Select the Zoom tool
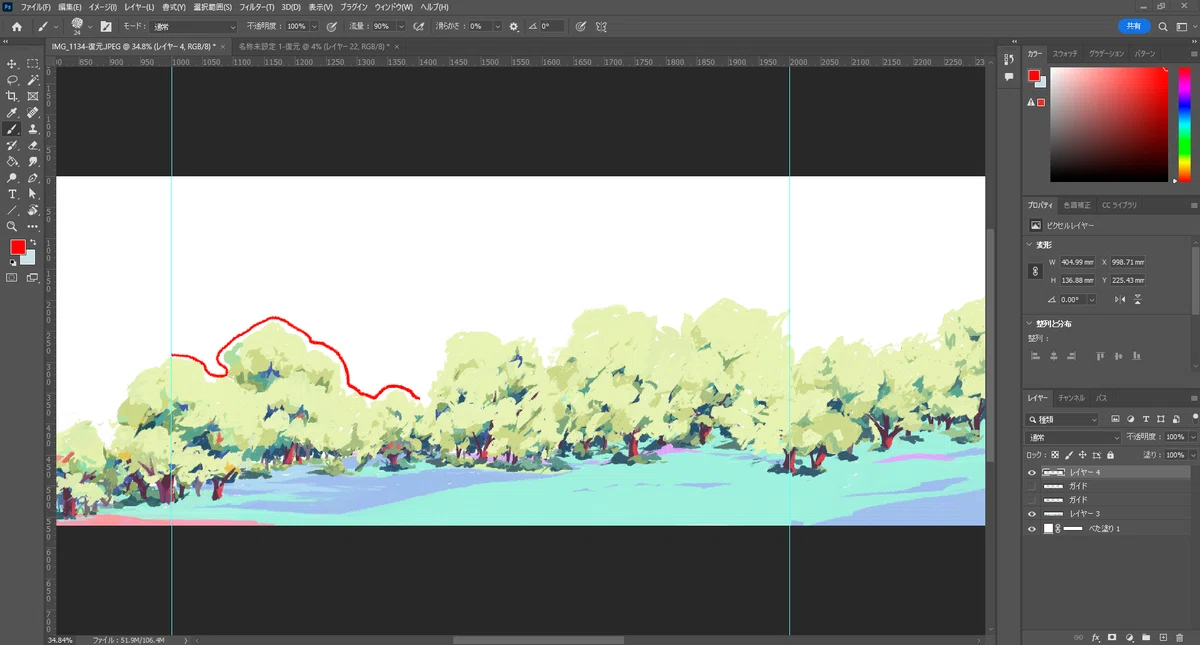Image resolution: width=1200 pixels, height=645 pixels. [x=13, y=226]
